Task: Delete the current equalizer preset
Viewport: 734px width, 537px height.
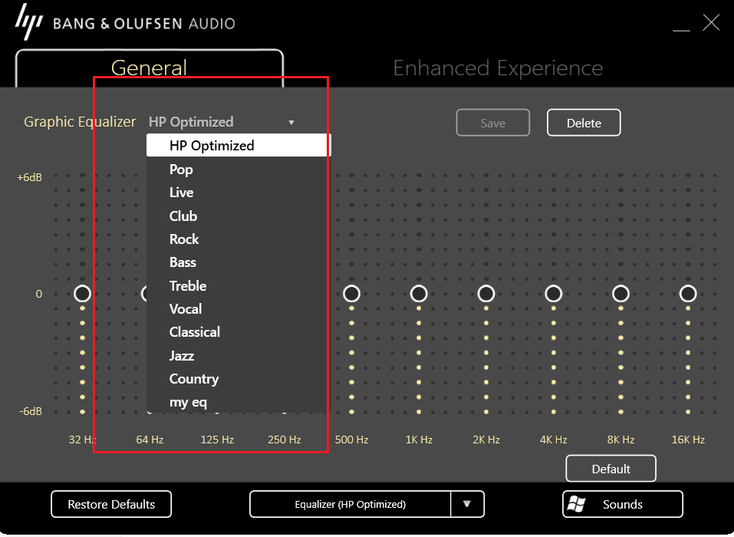Action: 584,123
